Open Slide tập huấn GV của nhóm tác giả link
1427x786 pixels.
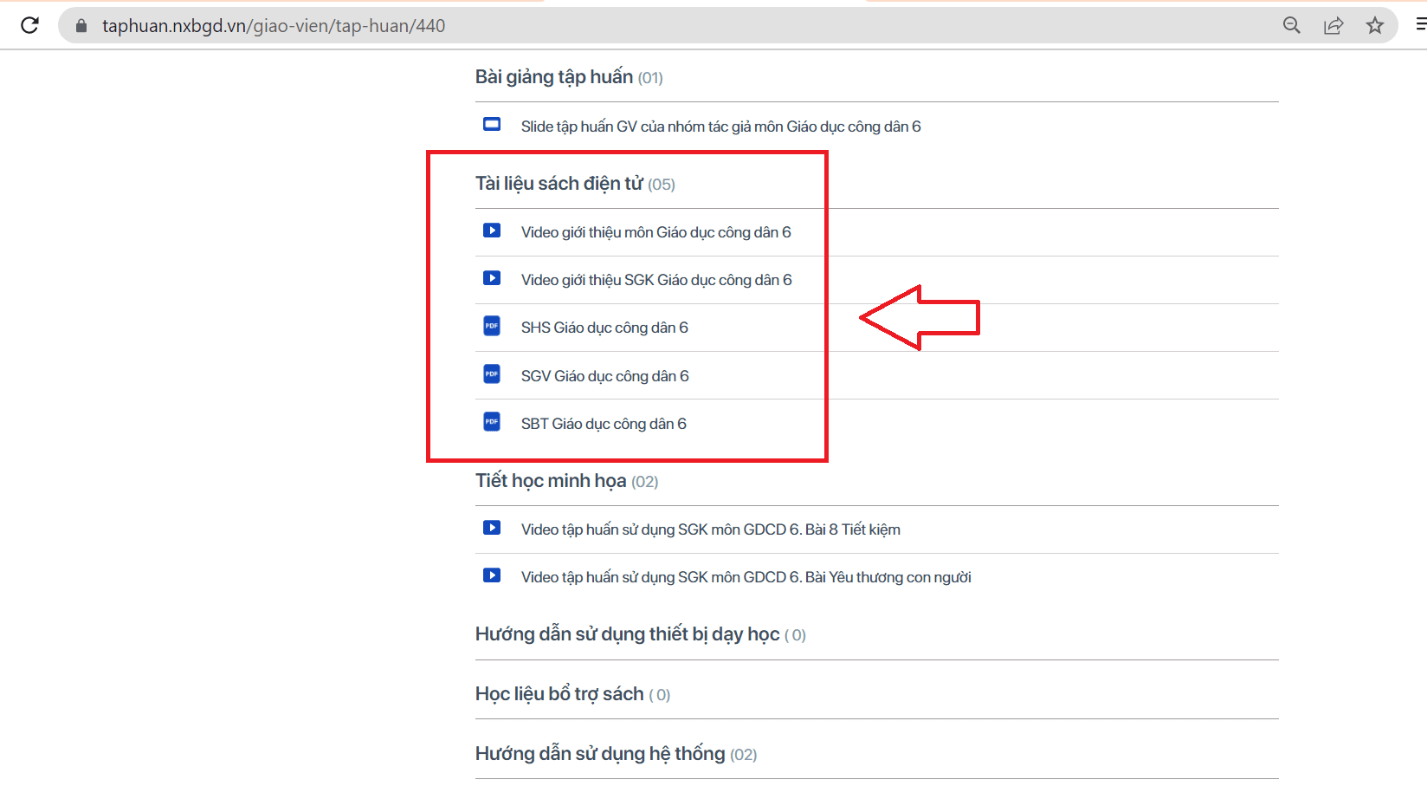pyautogui.click(x=721, y=127)
